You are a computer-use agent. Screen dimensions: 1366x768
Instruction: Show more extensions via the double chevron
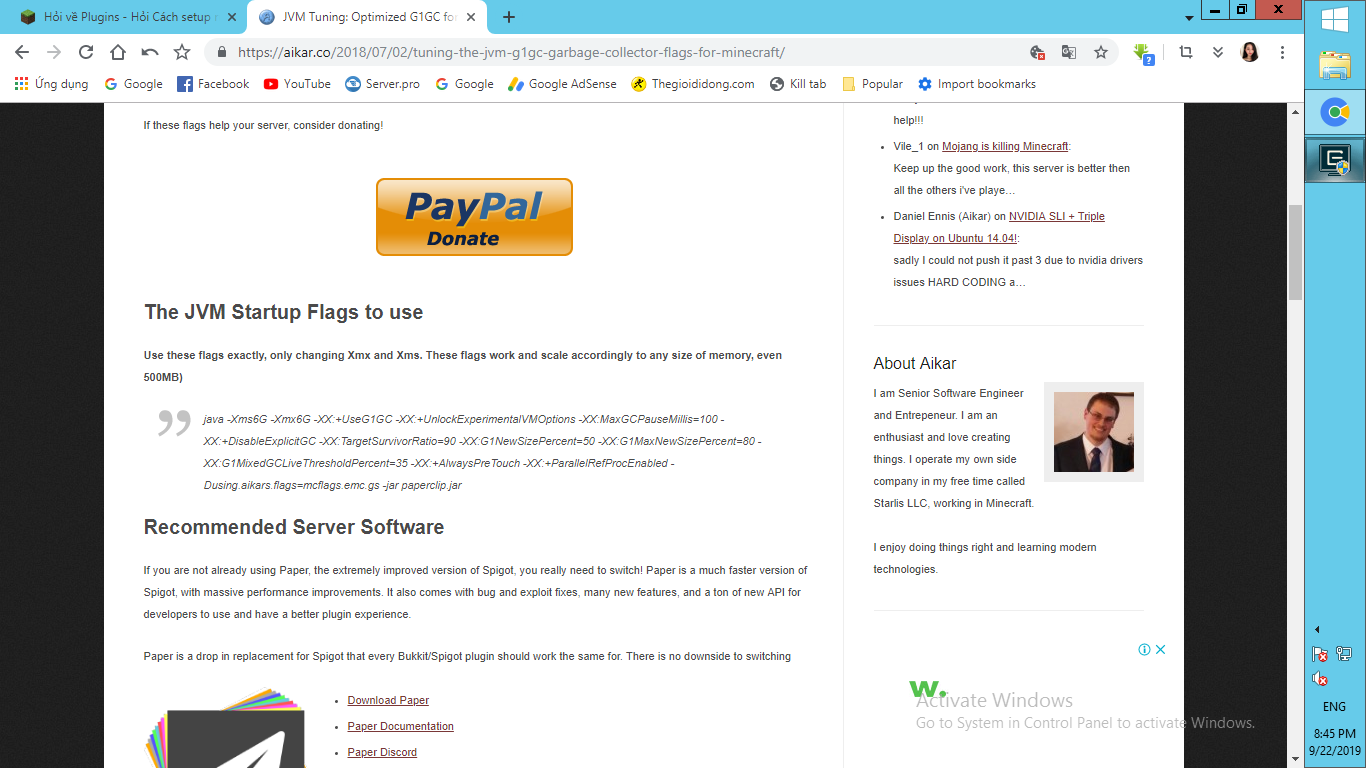point(1218,52)
